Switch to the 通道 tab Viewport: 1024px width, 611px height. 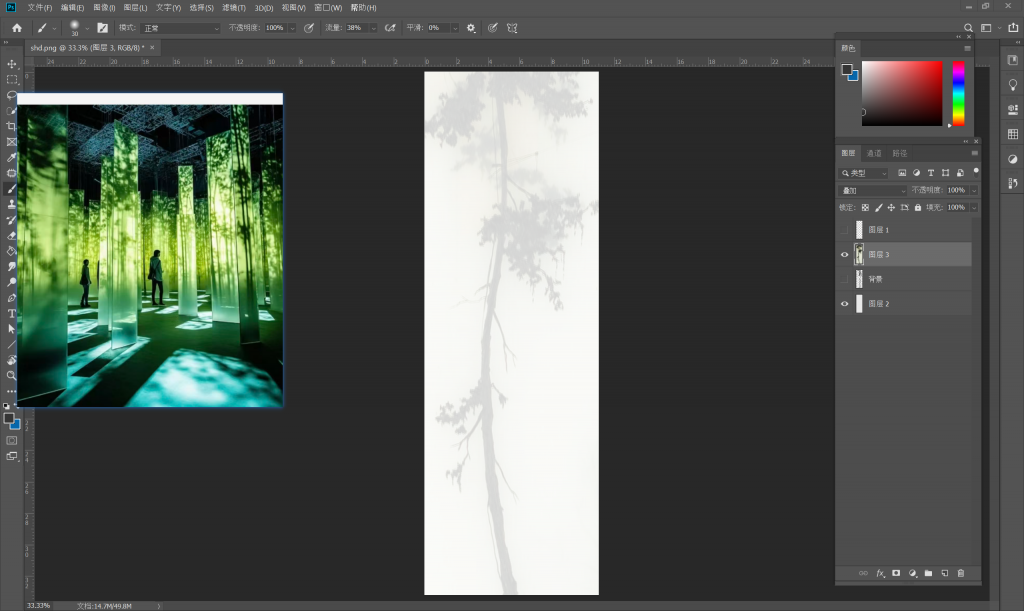tap(874, 153)
